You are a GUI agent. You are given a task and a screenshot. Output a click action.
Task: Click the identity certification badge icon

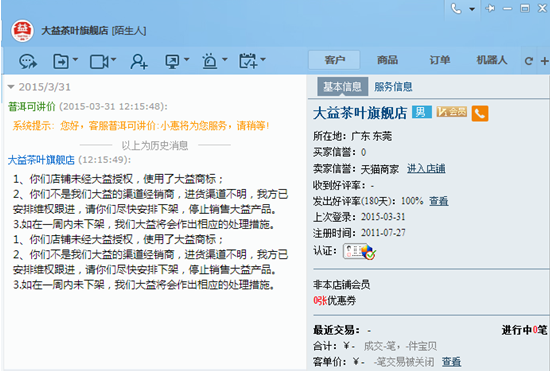coord(359,251)
